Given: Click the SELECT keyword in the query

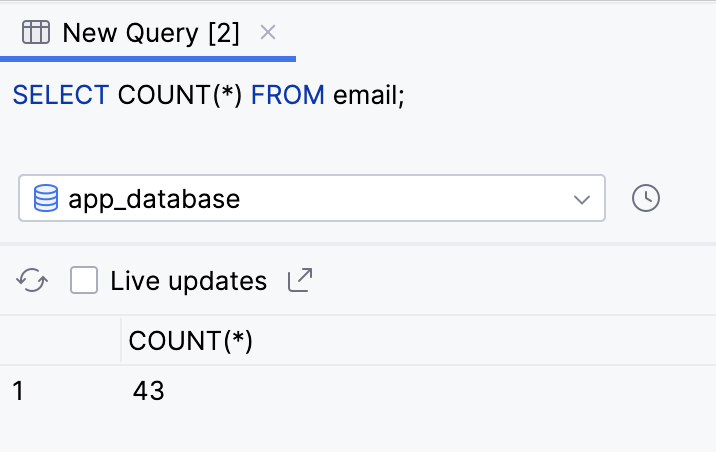Looking at the screenshot, I should coord(60,95).
